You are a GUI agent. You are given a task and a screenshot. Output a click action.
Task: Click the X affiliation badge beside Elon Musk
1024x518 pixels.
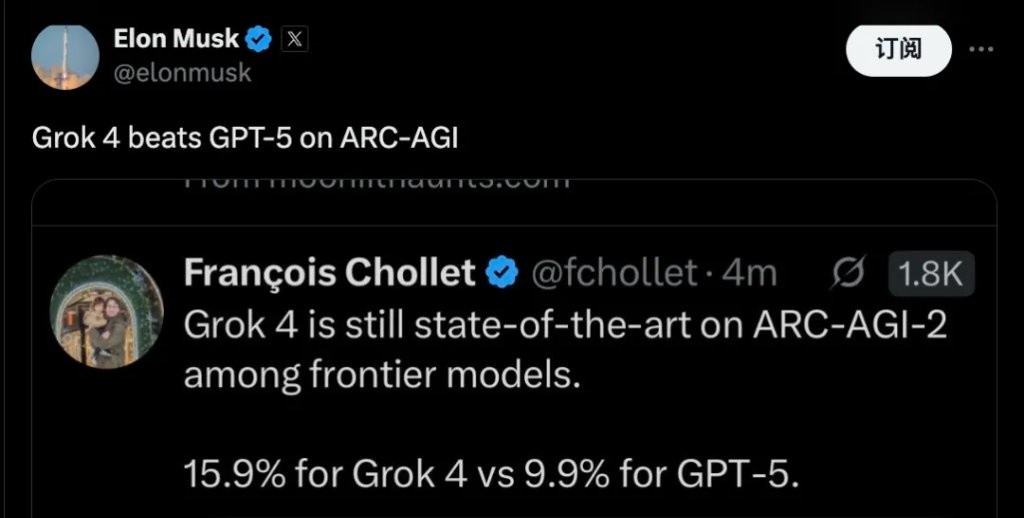click(294, 39)
